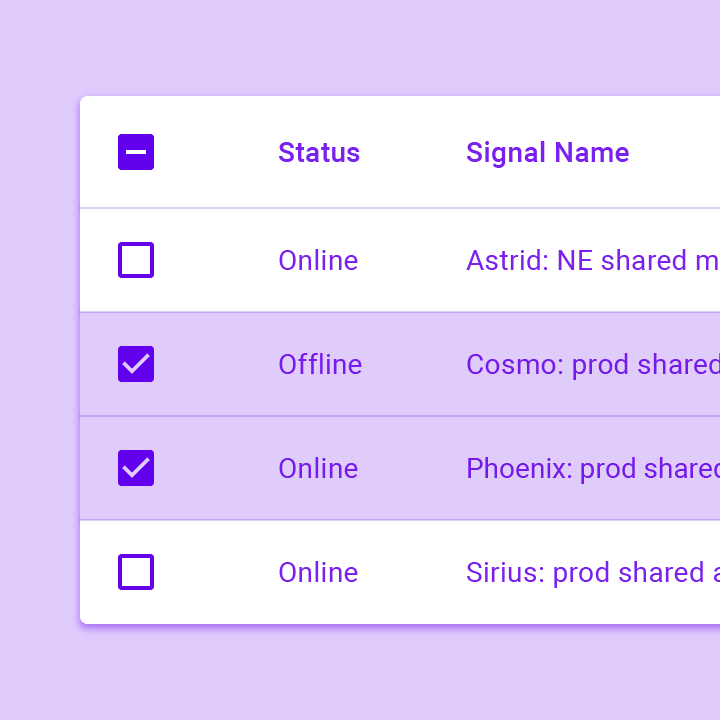Check the Astrid row checkbox
The image size is (720, 720).
(136, 260)
